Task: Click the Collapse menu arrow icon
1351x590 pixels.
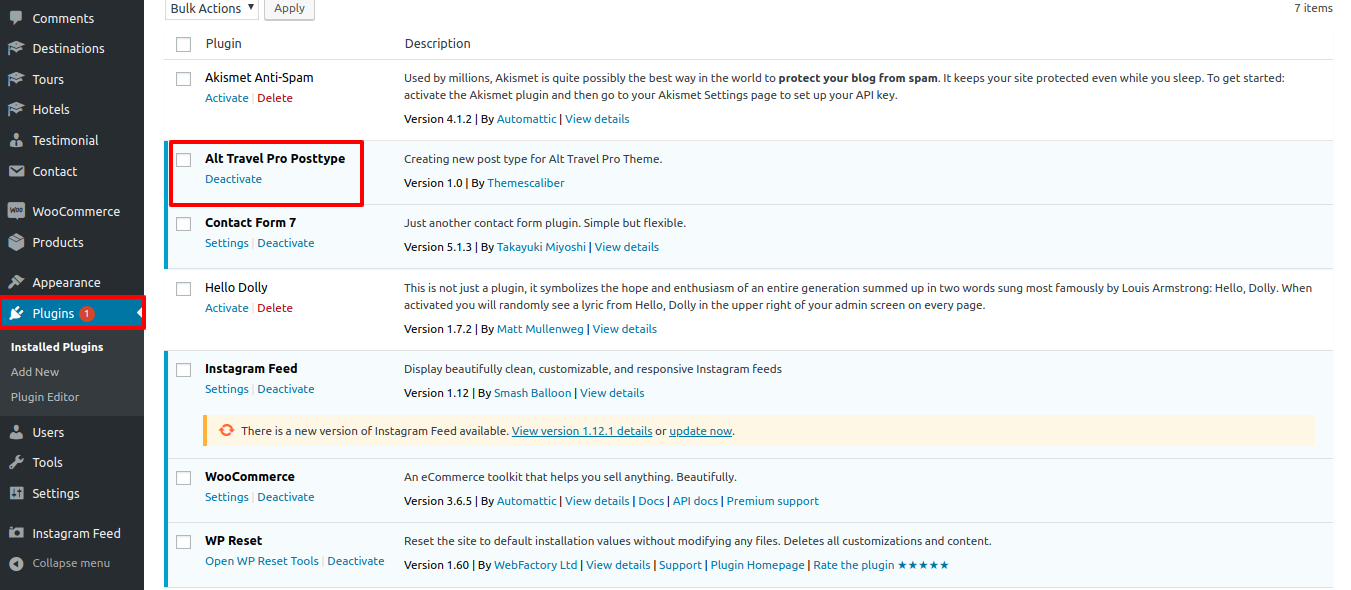Action: (x=16, y=563)
